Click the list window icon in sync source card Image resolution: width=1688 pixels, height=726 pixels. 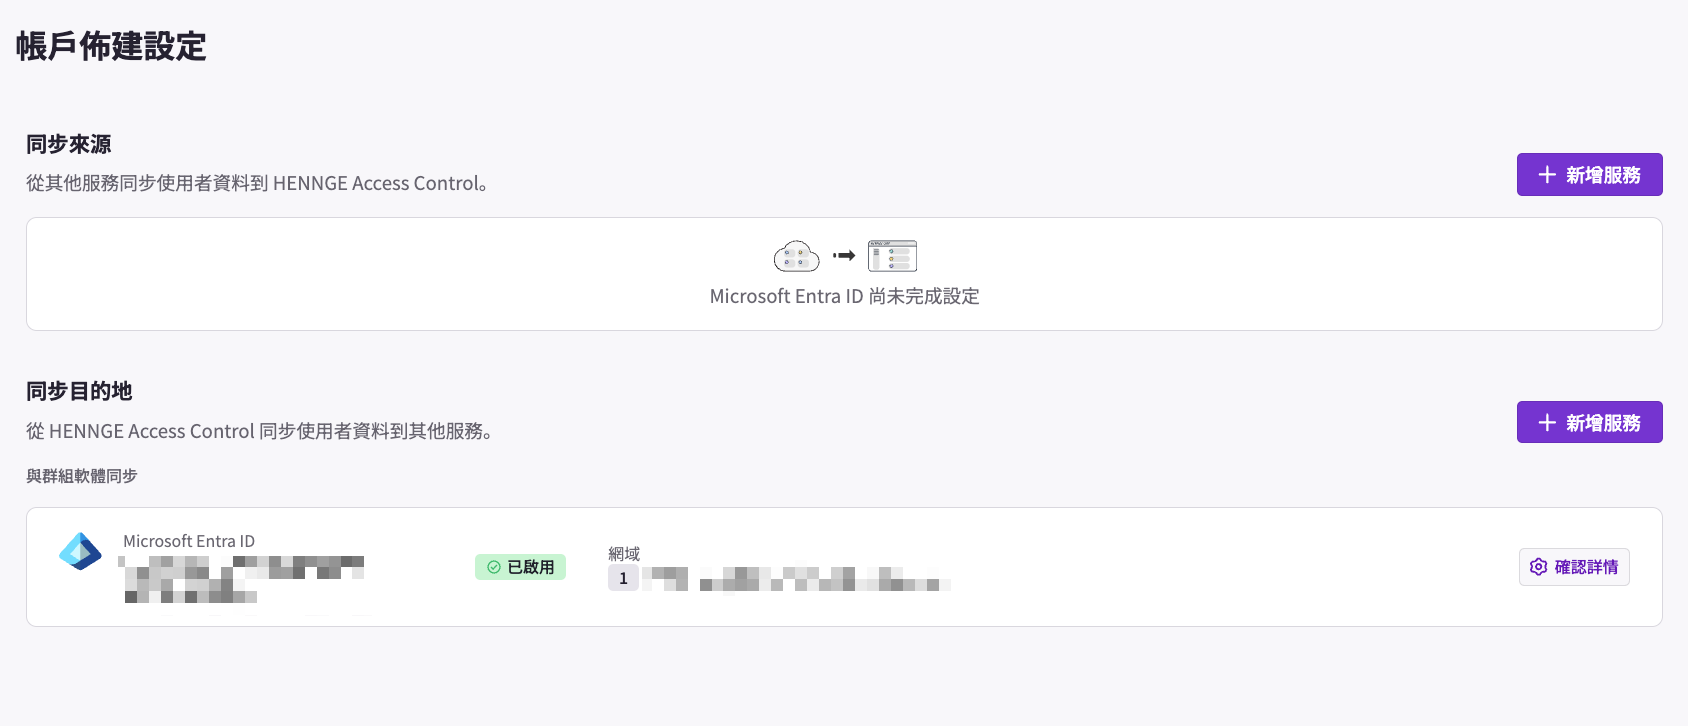tap(892, 256)
